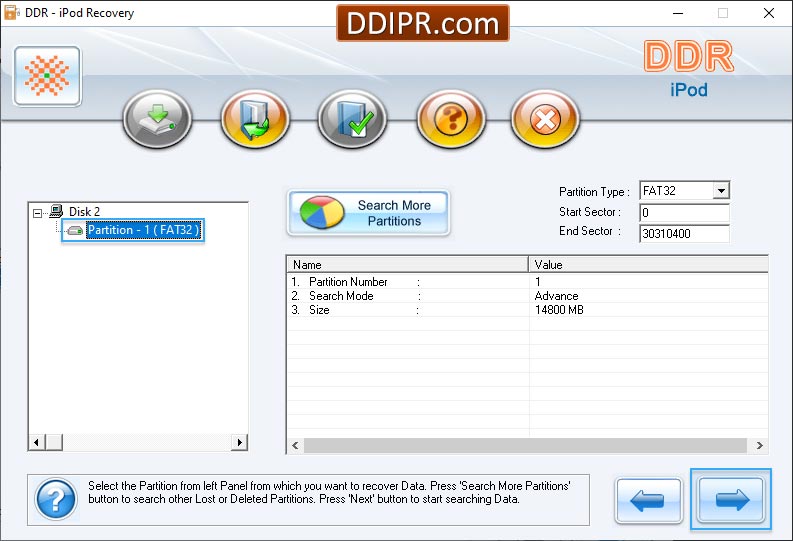This screenshot has width=793, height=541.
Task: Click the details table horizontal scrollbar thumb
Action: [525, 445]
